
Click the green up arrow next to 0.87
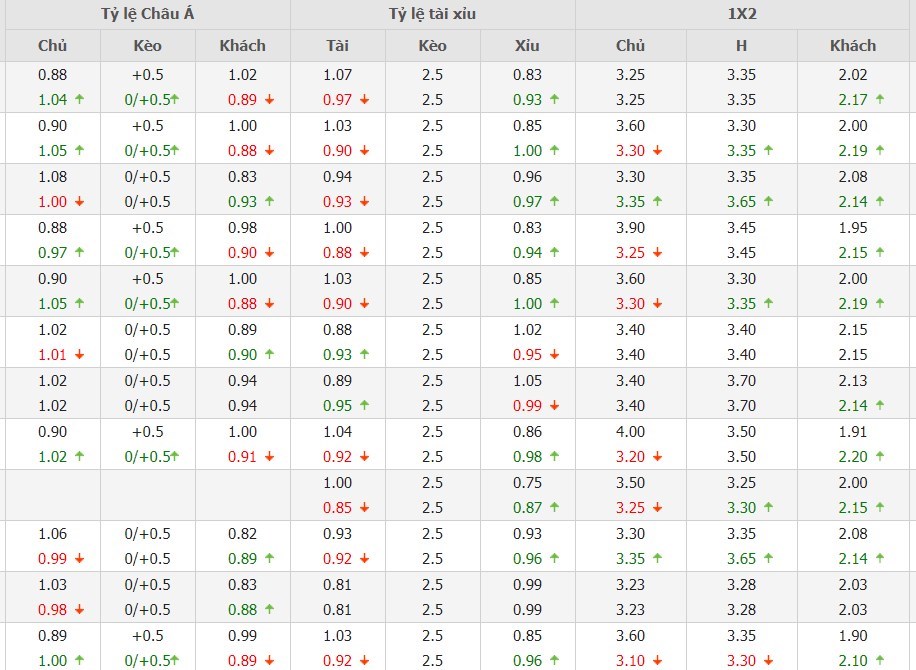pyautogui.click(x=554, y=508)
